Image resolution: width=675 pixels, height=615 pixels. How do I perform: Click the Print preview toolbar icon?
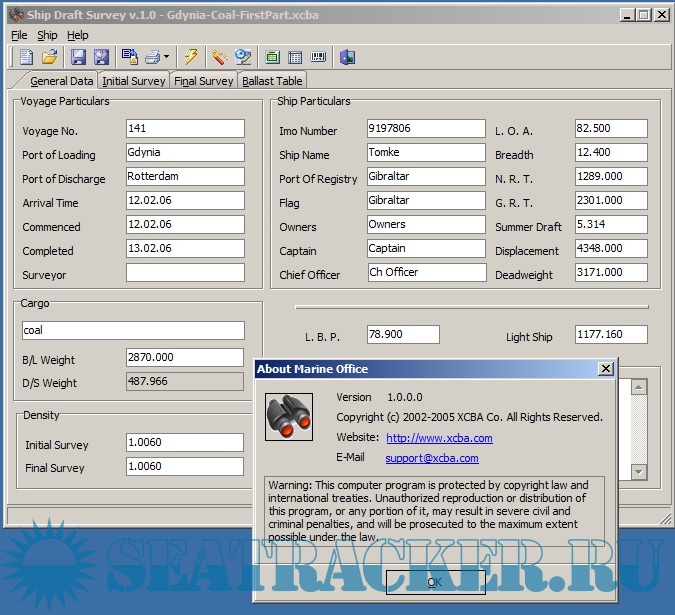(x=130, y=57)
